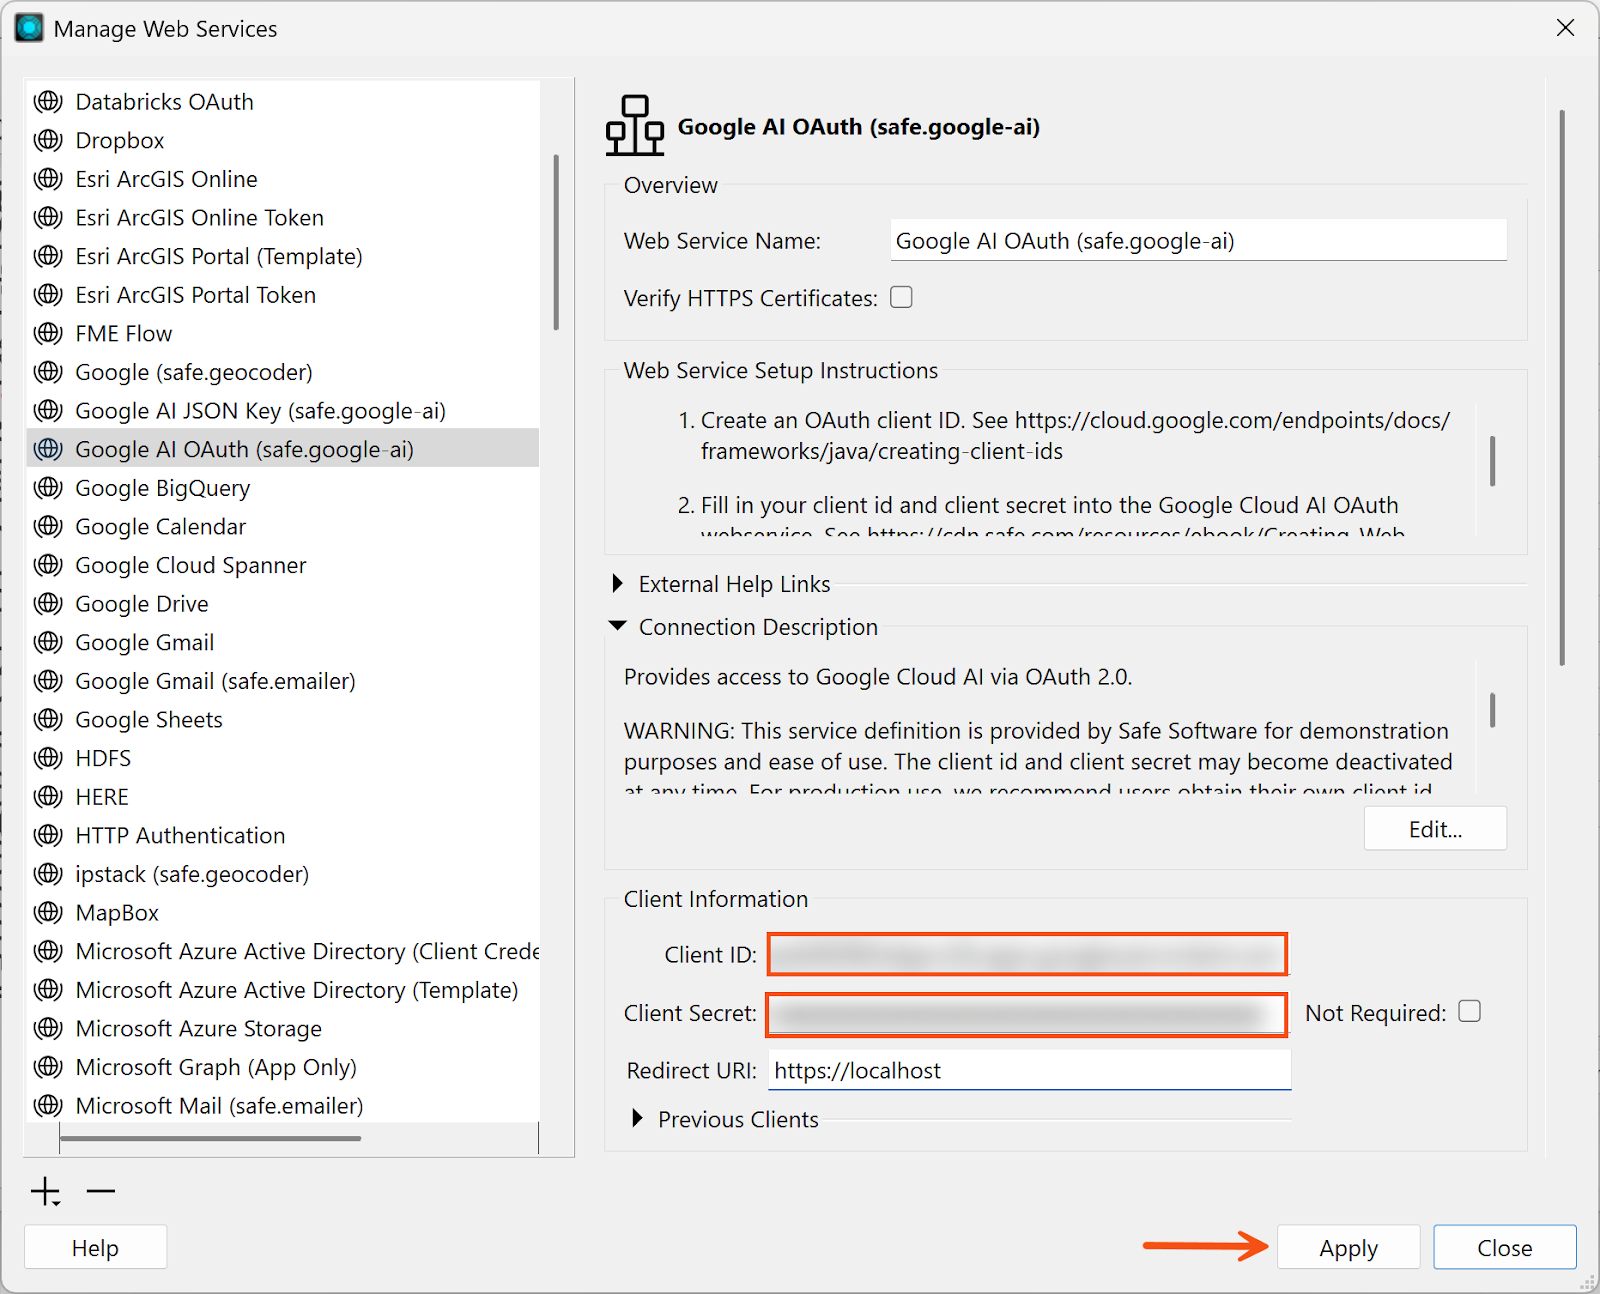Click the globe icon beside MapBox
The image size is (1600, 1294).
[48, 912]
